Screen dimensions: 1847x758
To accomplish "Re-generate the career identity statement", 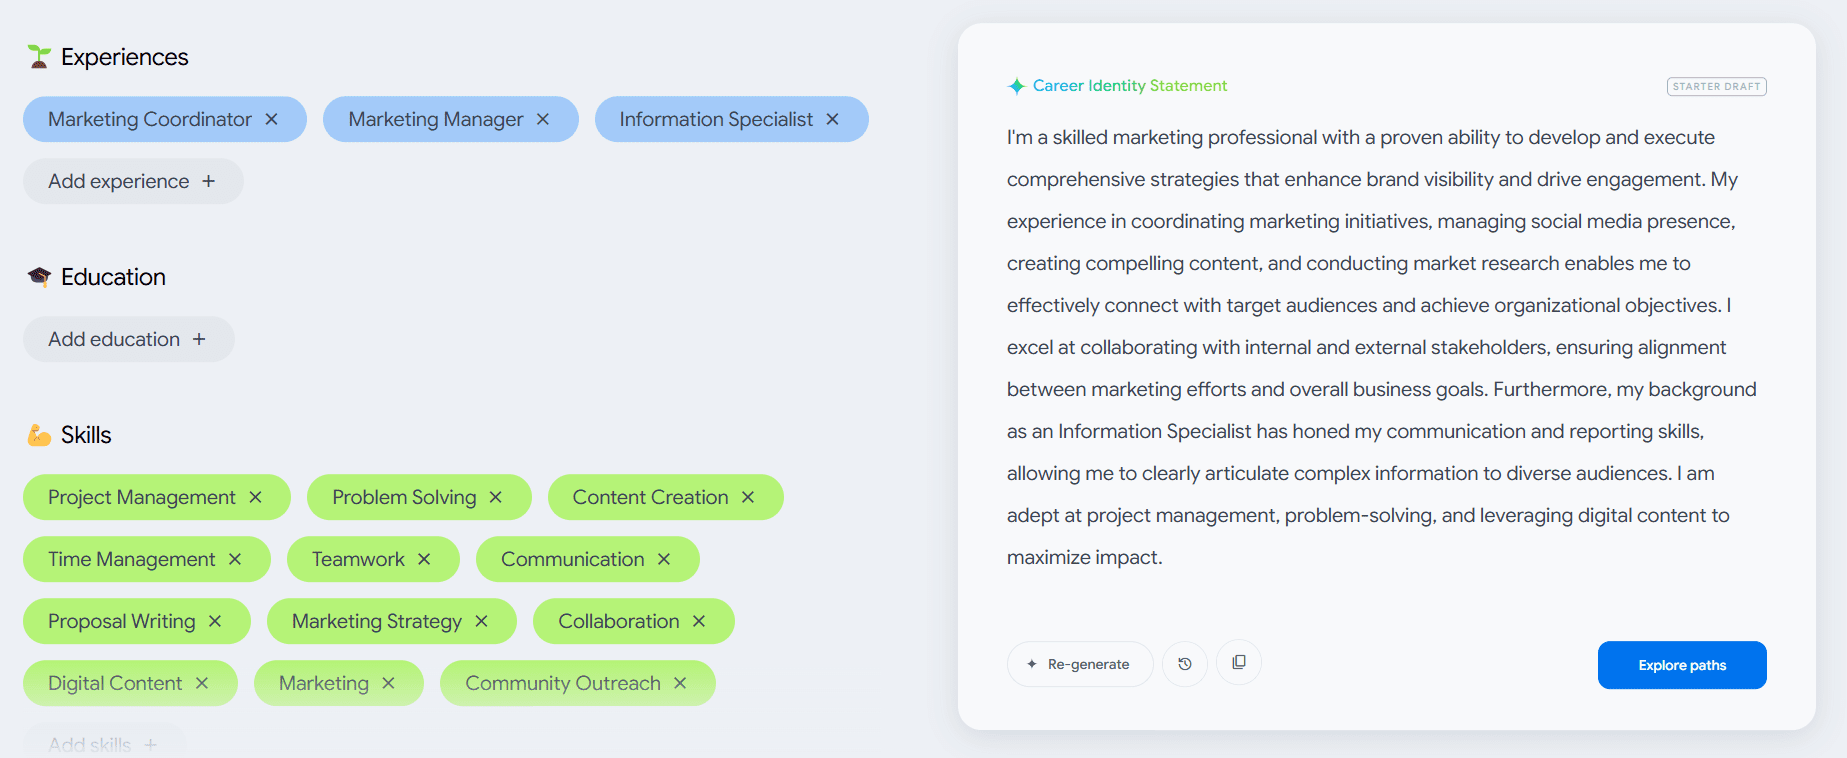I will point(1080,664).
